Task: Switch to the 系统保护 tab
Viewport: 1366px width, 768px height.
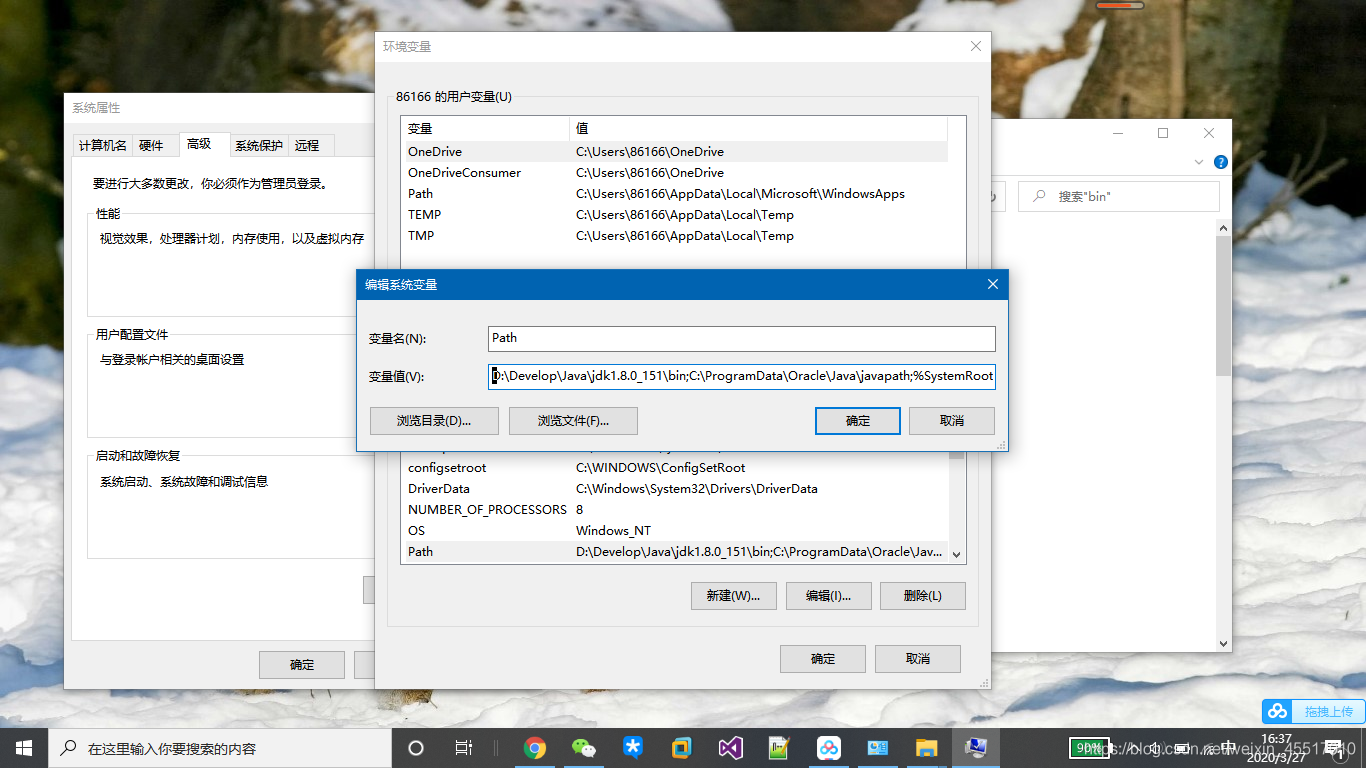Action: (259, 146)
